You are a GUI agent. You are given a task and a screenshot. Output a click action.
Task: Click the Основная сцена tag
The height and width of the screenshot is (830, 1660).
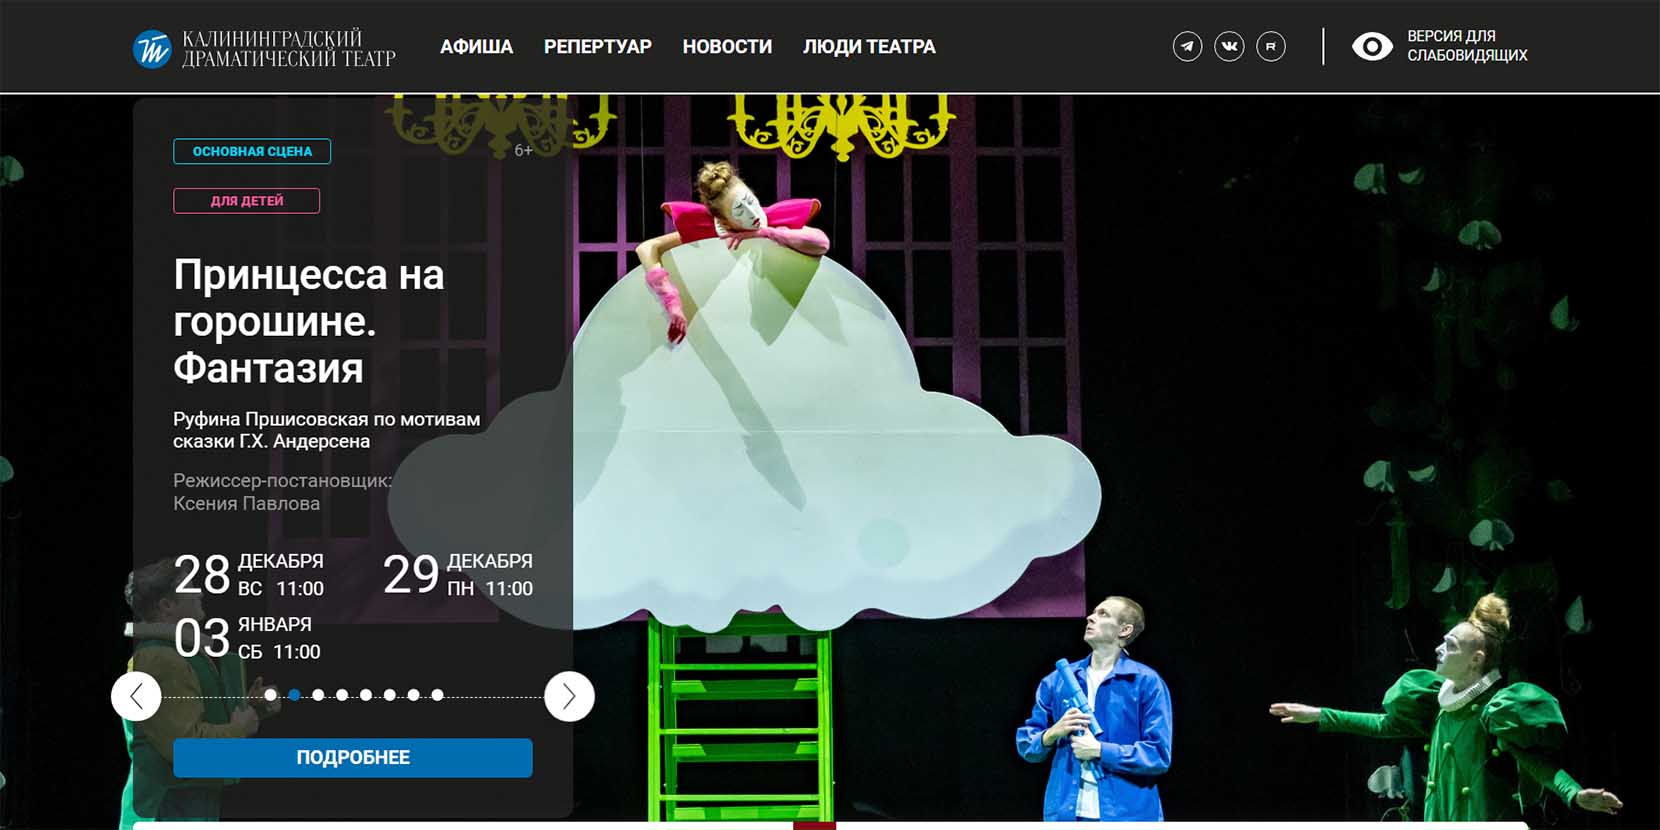click(x=252, y=151)
